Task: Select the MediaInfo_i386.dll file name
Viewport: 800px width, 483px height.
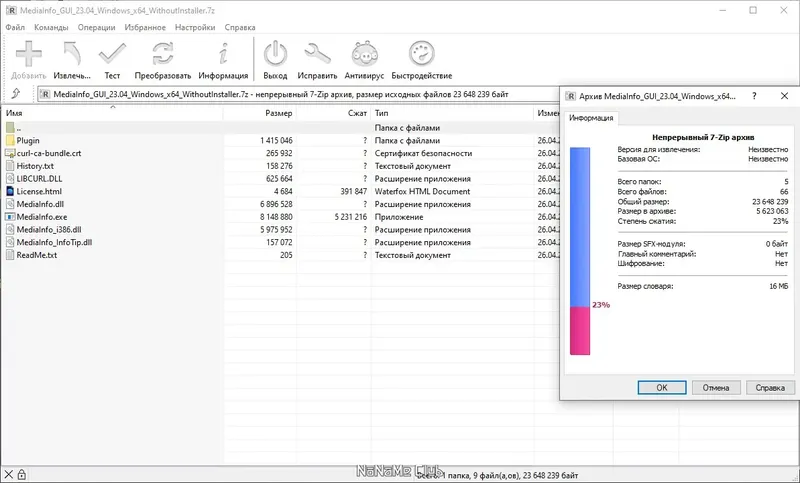Action: [49, 230]
